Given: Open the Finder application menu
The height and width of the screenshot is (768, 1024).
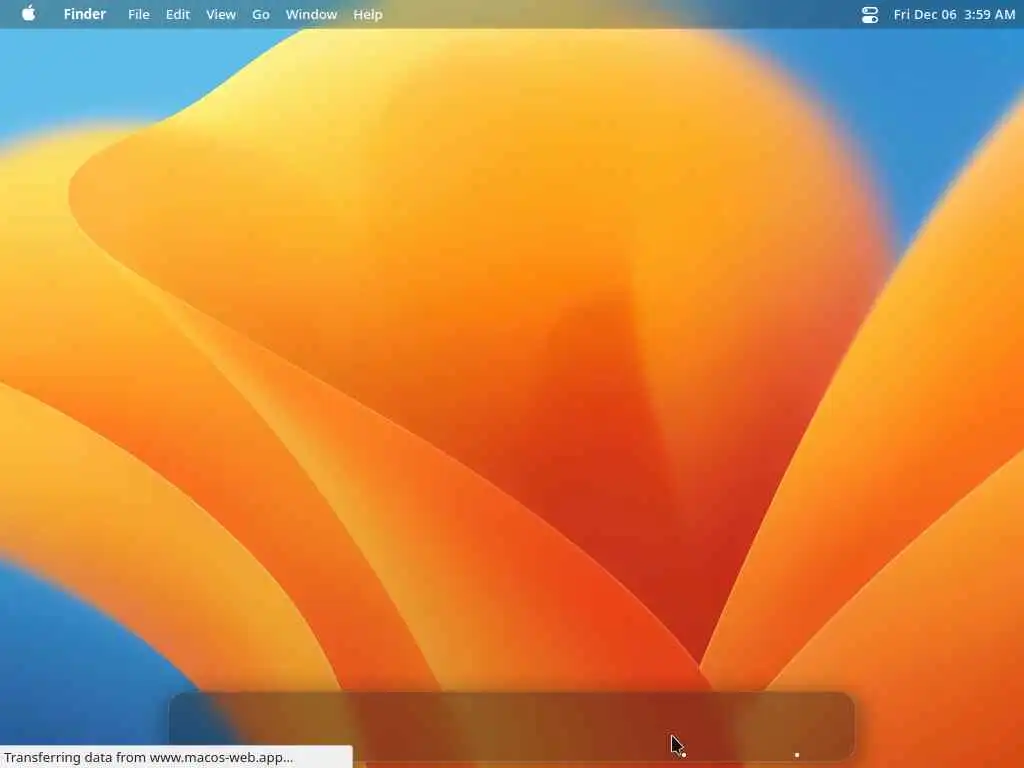Looking at the screenshot, I should [85, 14].
